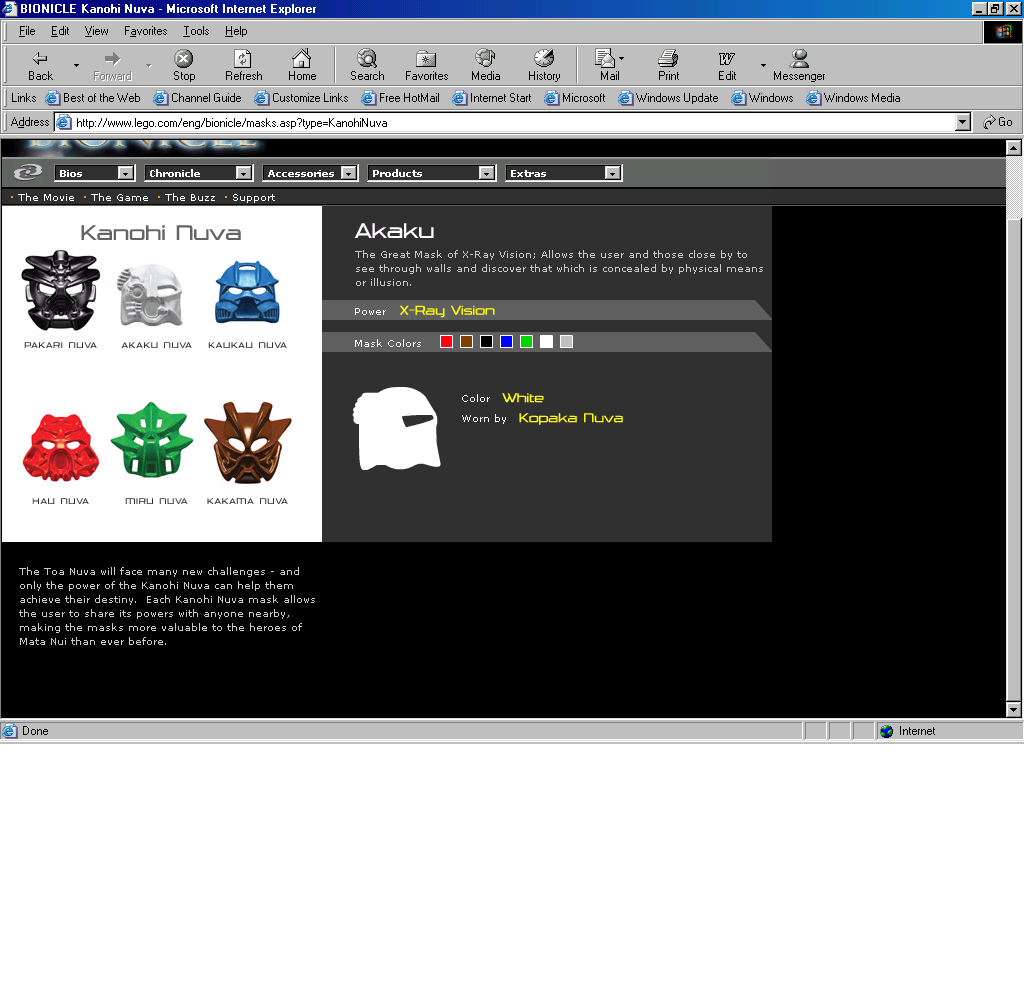Click the Stop loading button
The width and height of the screenshot is (1024, 1000).
click(184, 65)
